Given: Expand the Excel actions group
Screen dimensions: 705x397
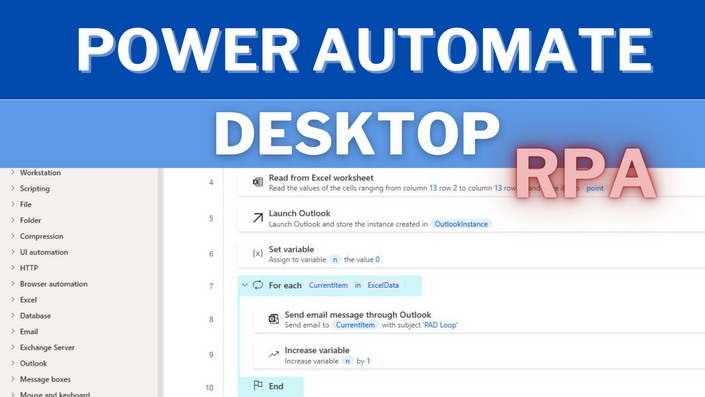Looking at the screenshot, I should tap(13, 300).
